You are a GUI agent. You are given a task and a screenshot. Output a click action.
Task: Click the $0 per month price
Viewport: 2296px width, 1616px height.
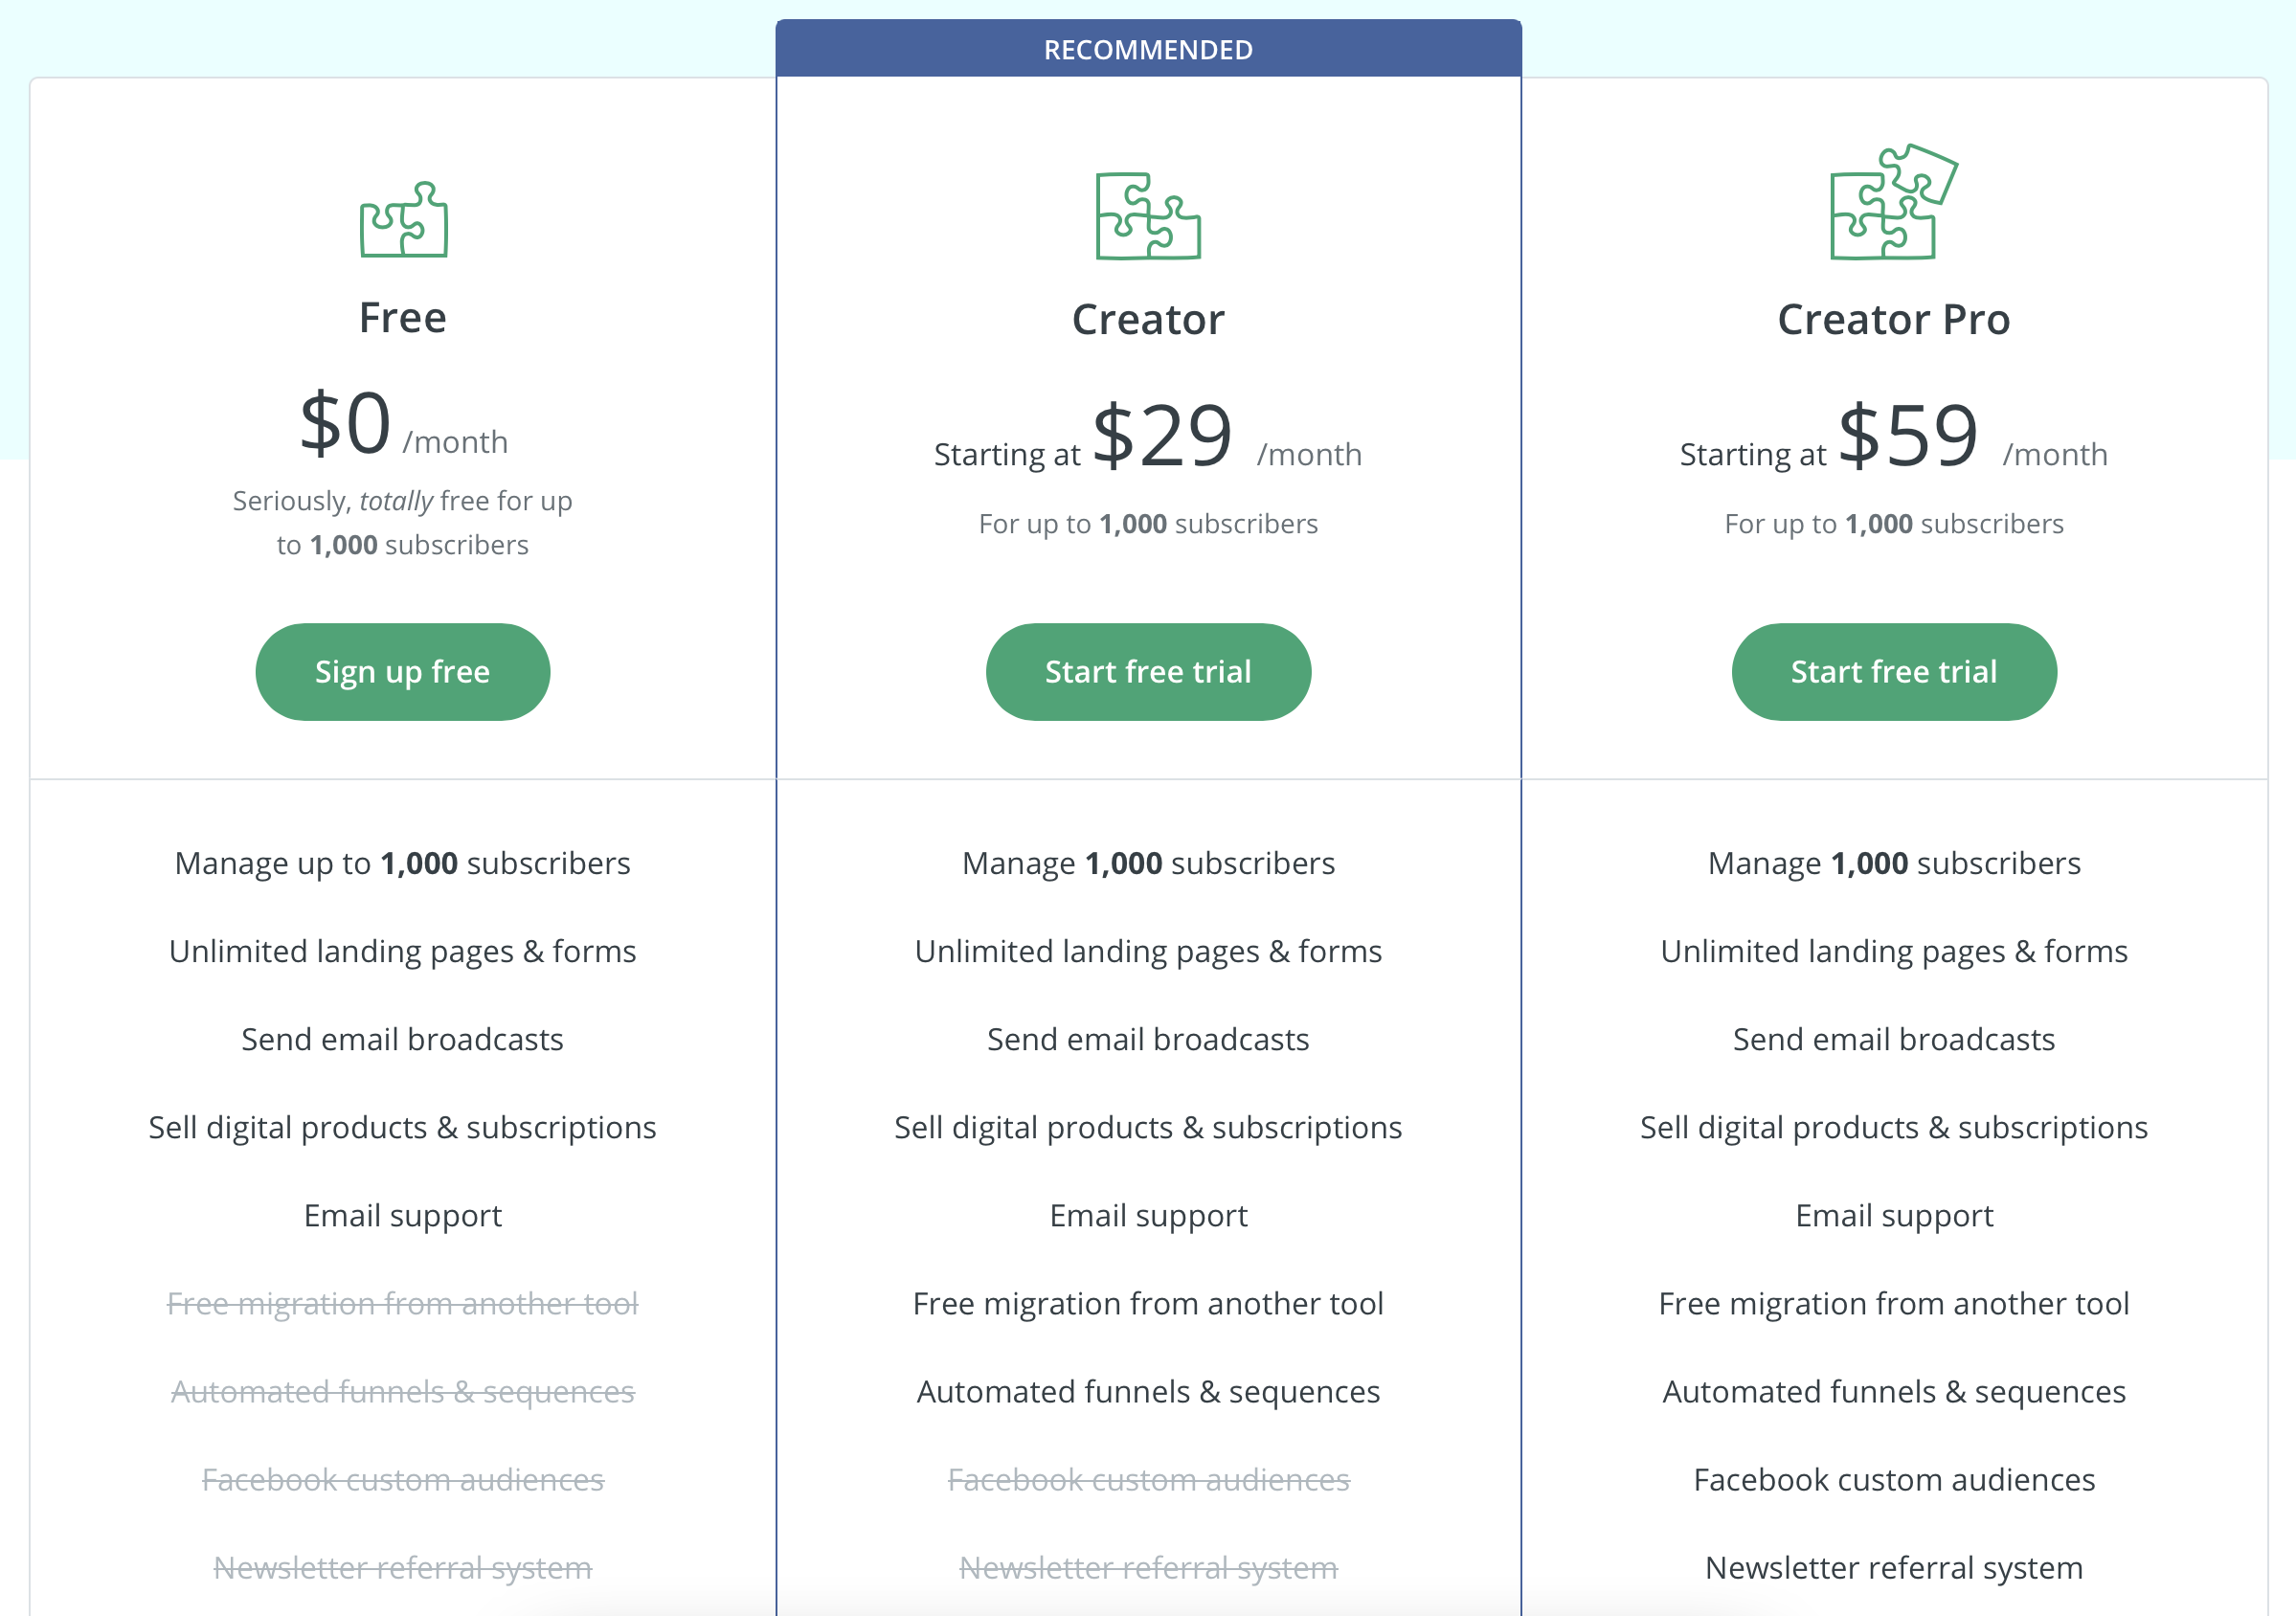click(x=347, y=424)
